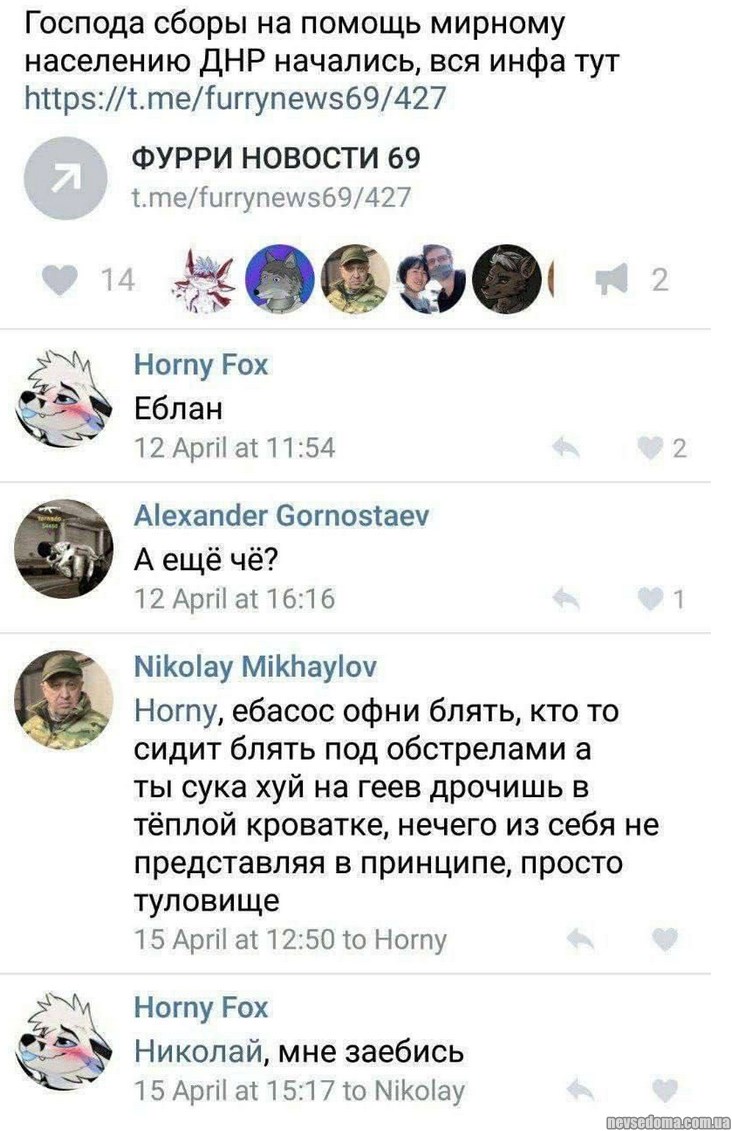Like the post with 14 likes
Viewport: 732px width, 1131px height.
pos(60,281)
